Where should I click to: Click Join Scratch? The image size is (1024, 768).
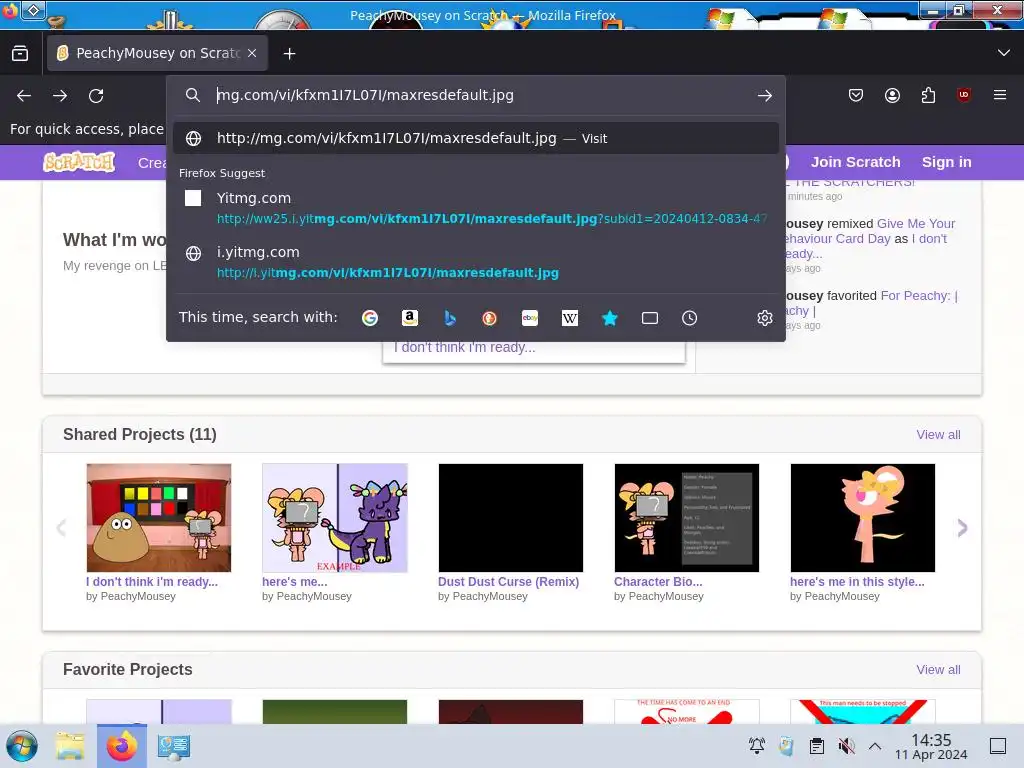[x=856, y=162]
